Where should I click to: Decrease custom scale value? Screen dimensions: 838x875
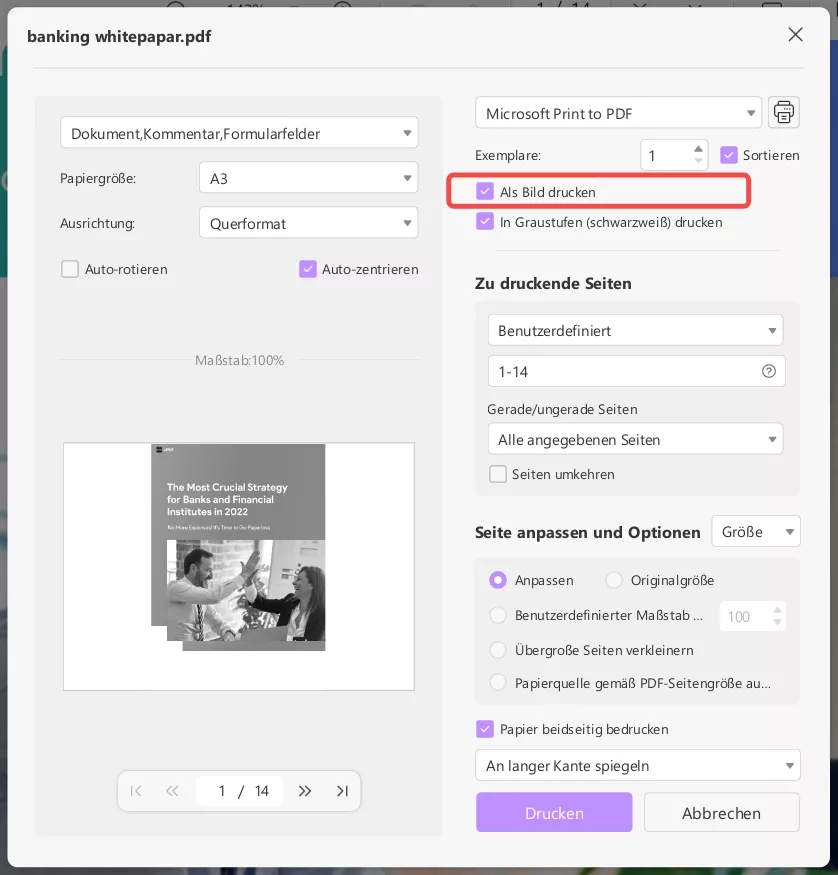777,622
